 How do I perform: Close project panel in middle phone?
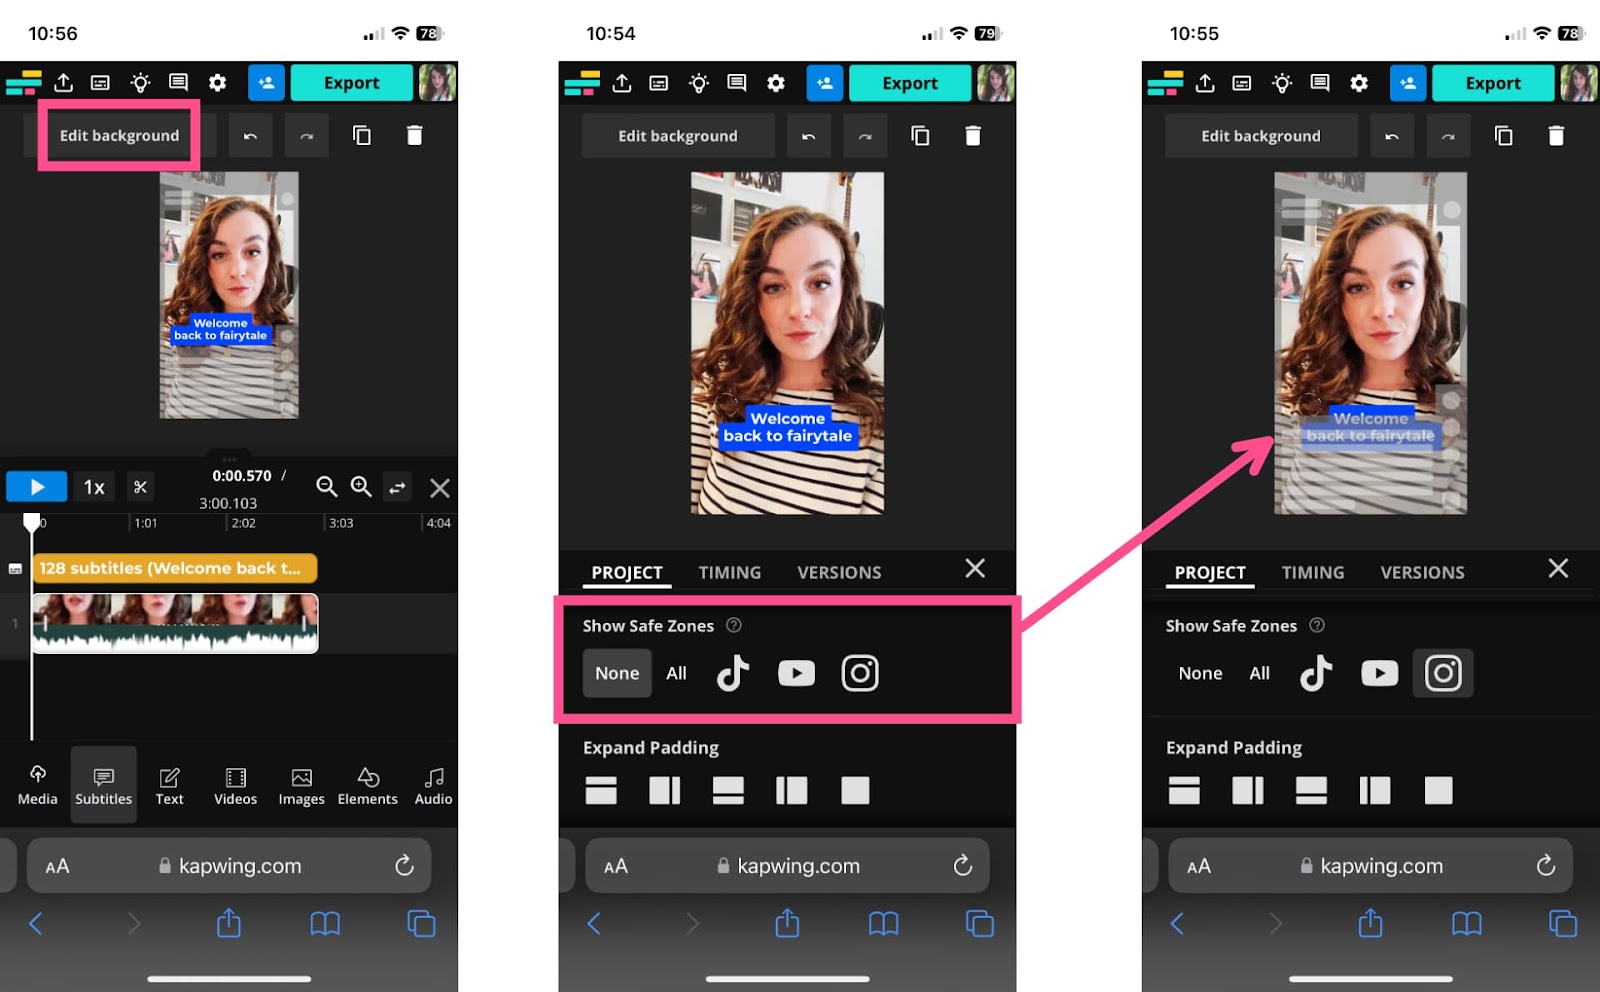[x=975, y=568]
